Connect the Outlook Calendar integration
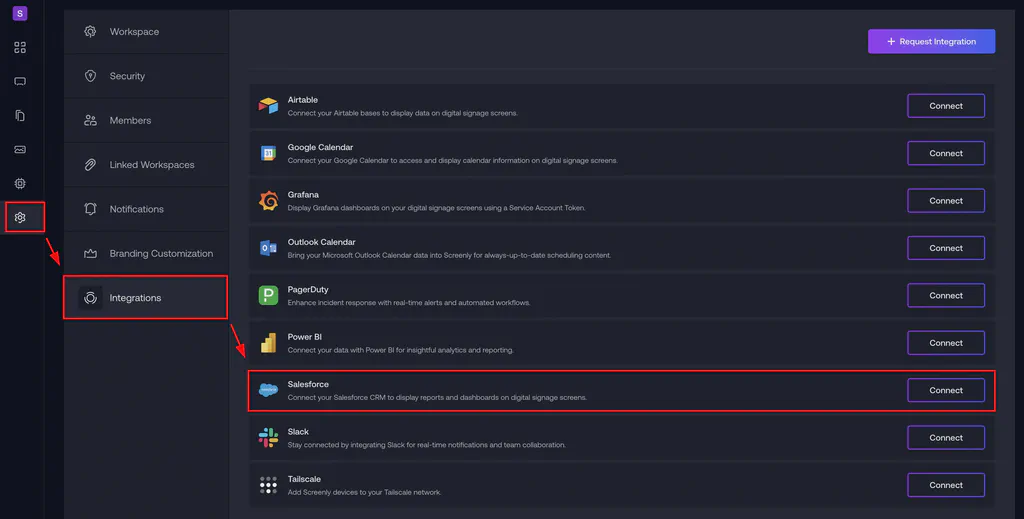This screenshot has height=519, width=1024. tap(946, 248)
